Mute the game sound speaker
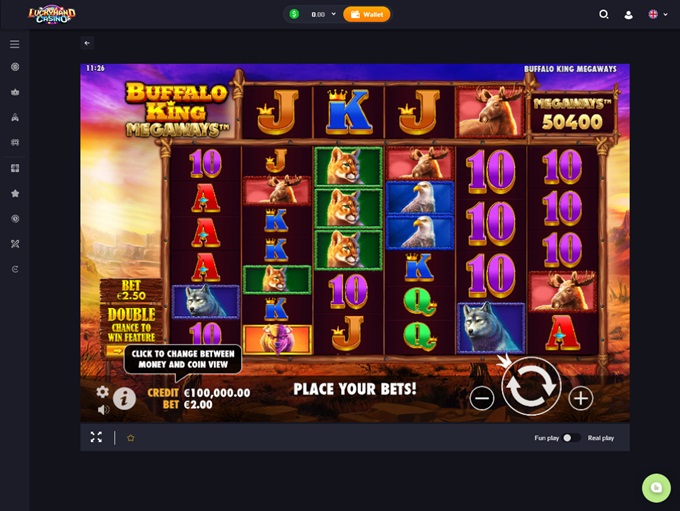Screen dimensions: 680x511 pos(103,409)
